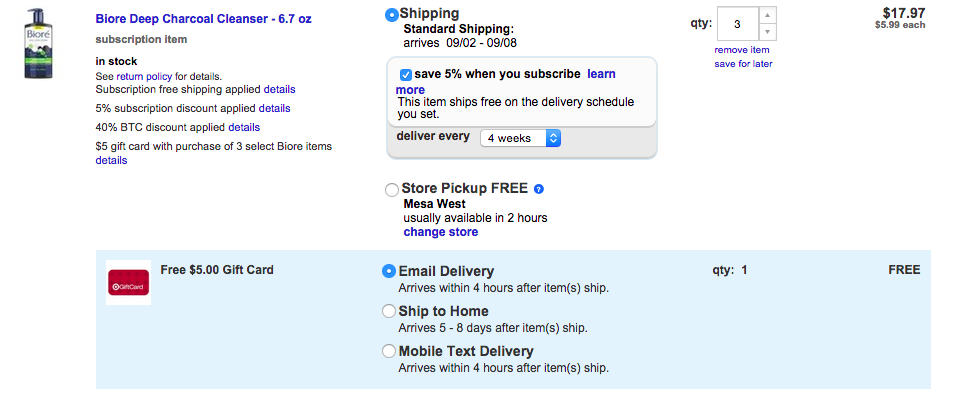Open the return policy link
The width and height of the screenshot is (964, 396).
(144, 77)
